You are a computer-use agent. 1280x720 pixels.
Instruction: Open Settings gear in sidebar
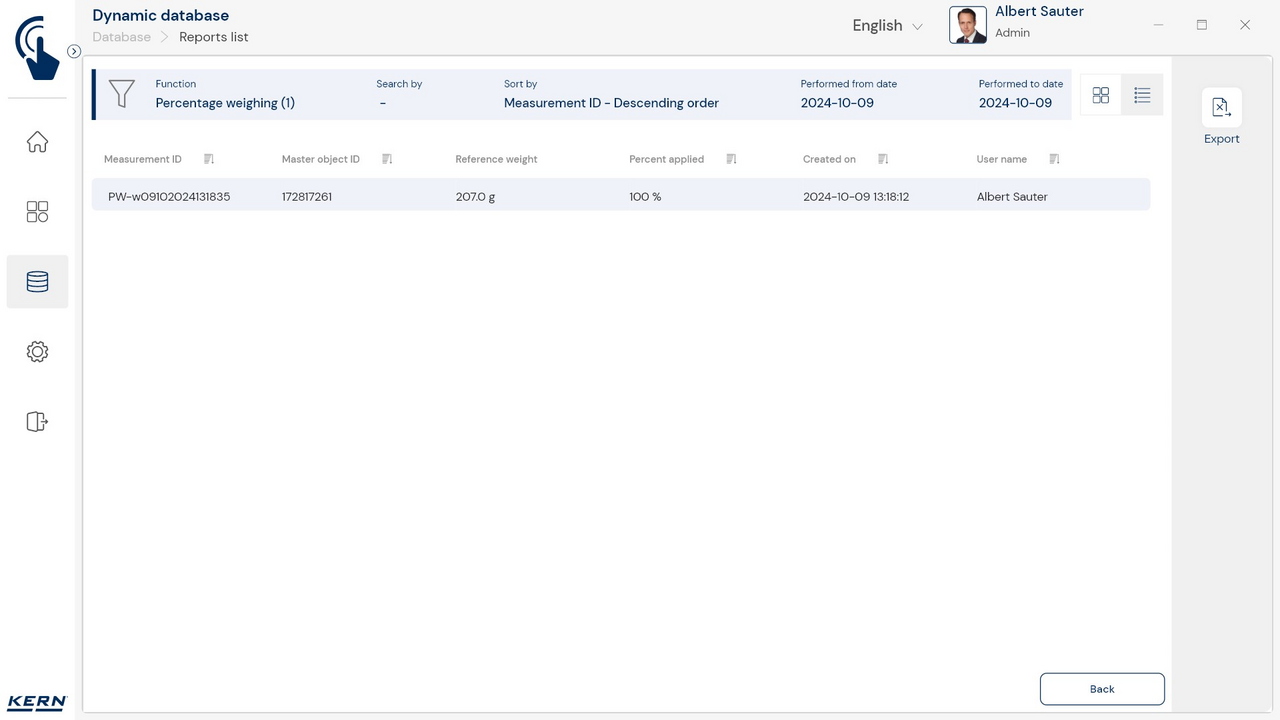click(x=37, y=352)
